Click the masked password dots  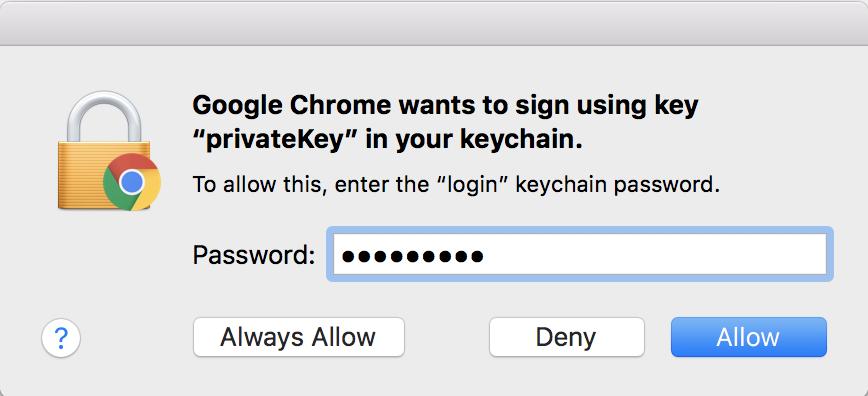[413, 256]
